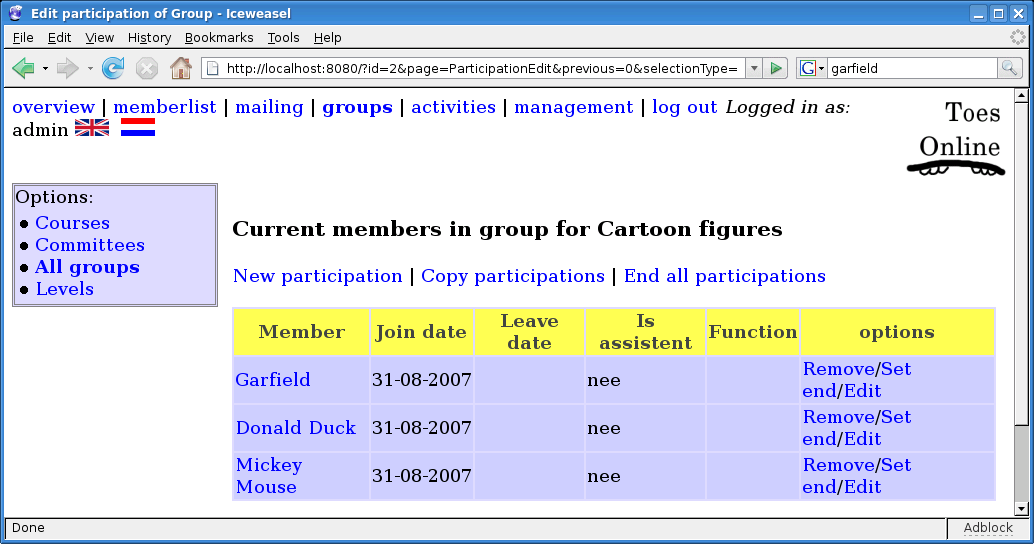Click the Back arrow in the browser toolbar
Screen dimensions: 1034x544
click(x=23, y=68)
